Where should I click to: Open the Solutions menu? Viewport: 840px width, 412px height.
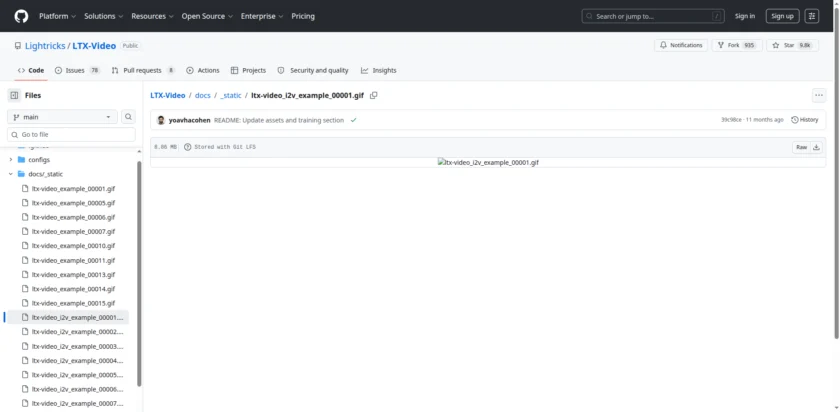(x=103, y=16)
